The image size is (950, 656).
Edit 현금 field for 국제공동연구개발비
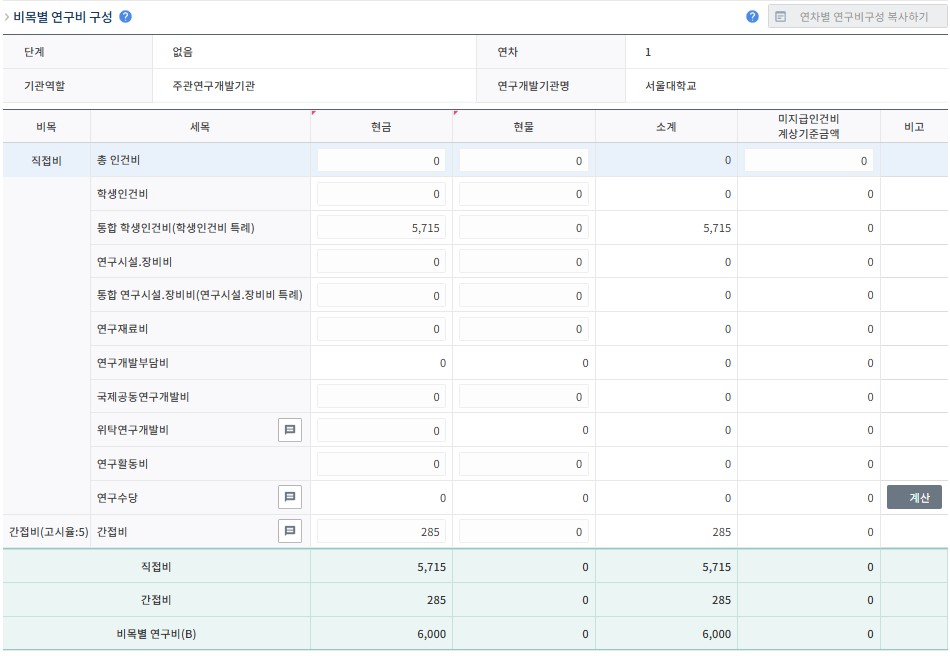pyautogui.click(x=381, y=397)
